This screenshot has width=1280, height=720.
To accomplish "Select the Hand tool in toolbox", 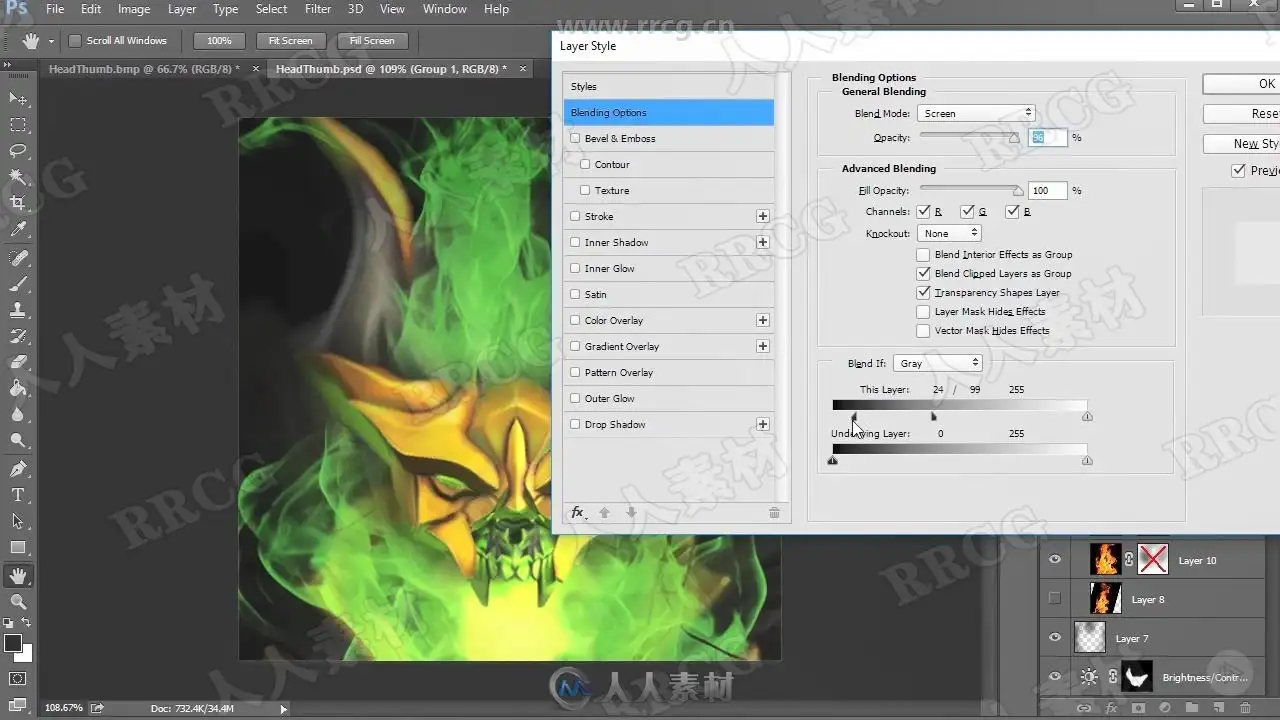I will (18, 575).
